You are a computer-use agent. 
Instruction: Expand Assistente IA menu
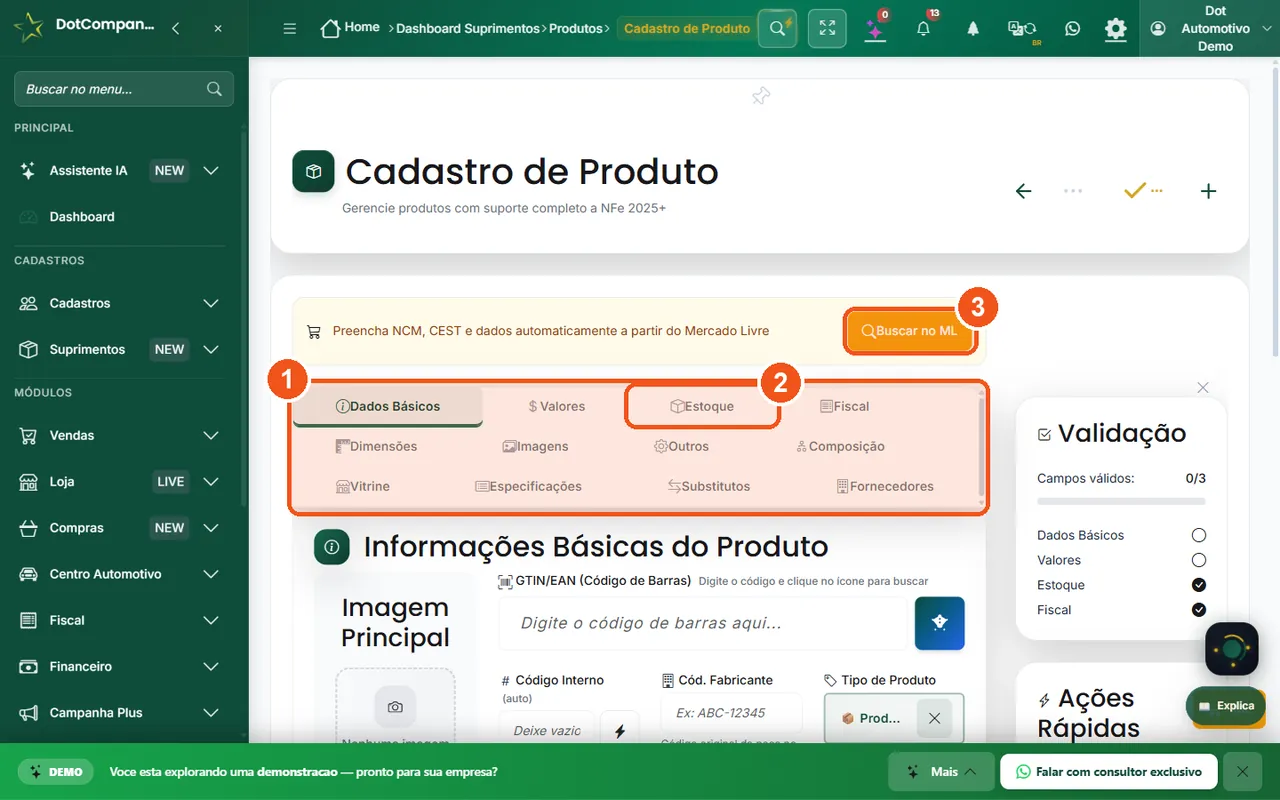coord(120,171)
